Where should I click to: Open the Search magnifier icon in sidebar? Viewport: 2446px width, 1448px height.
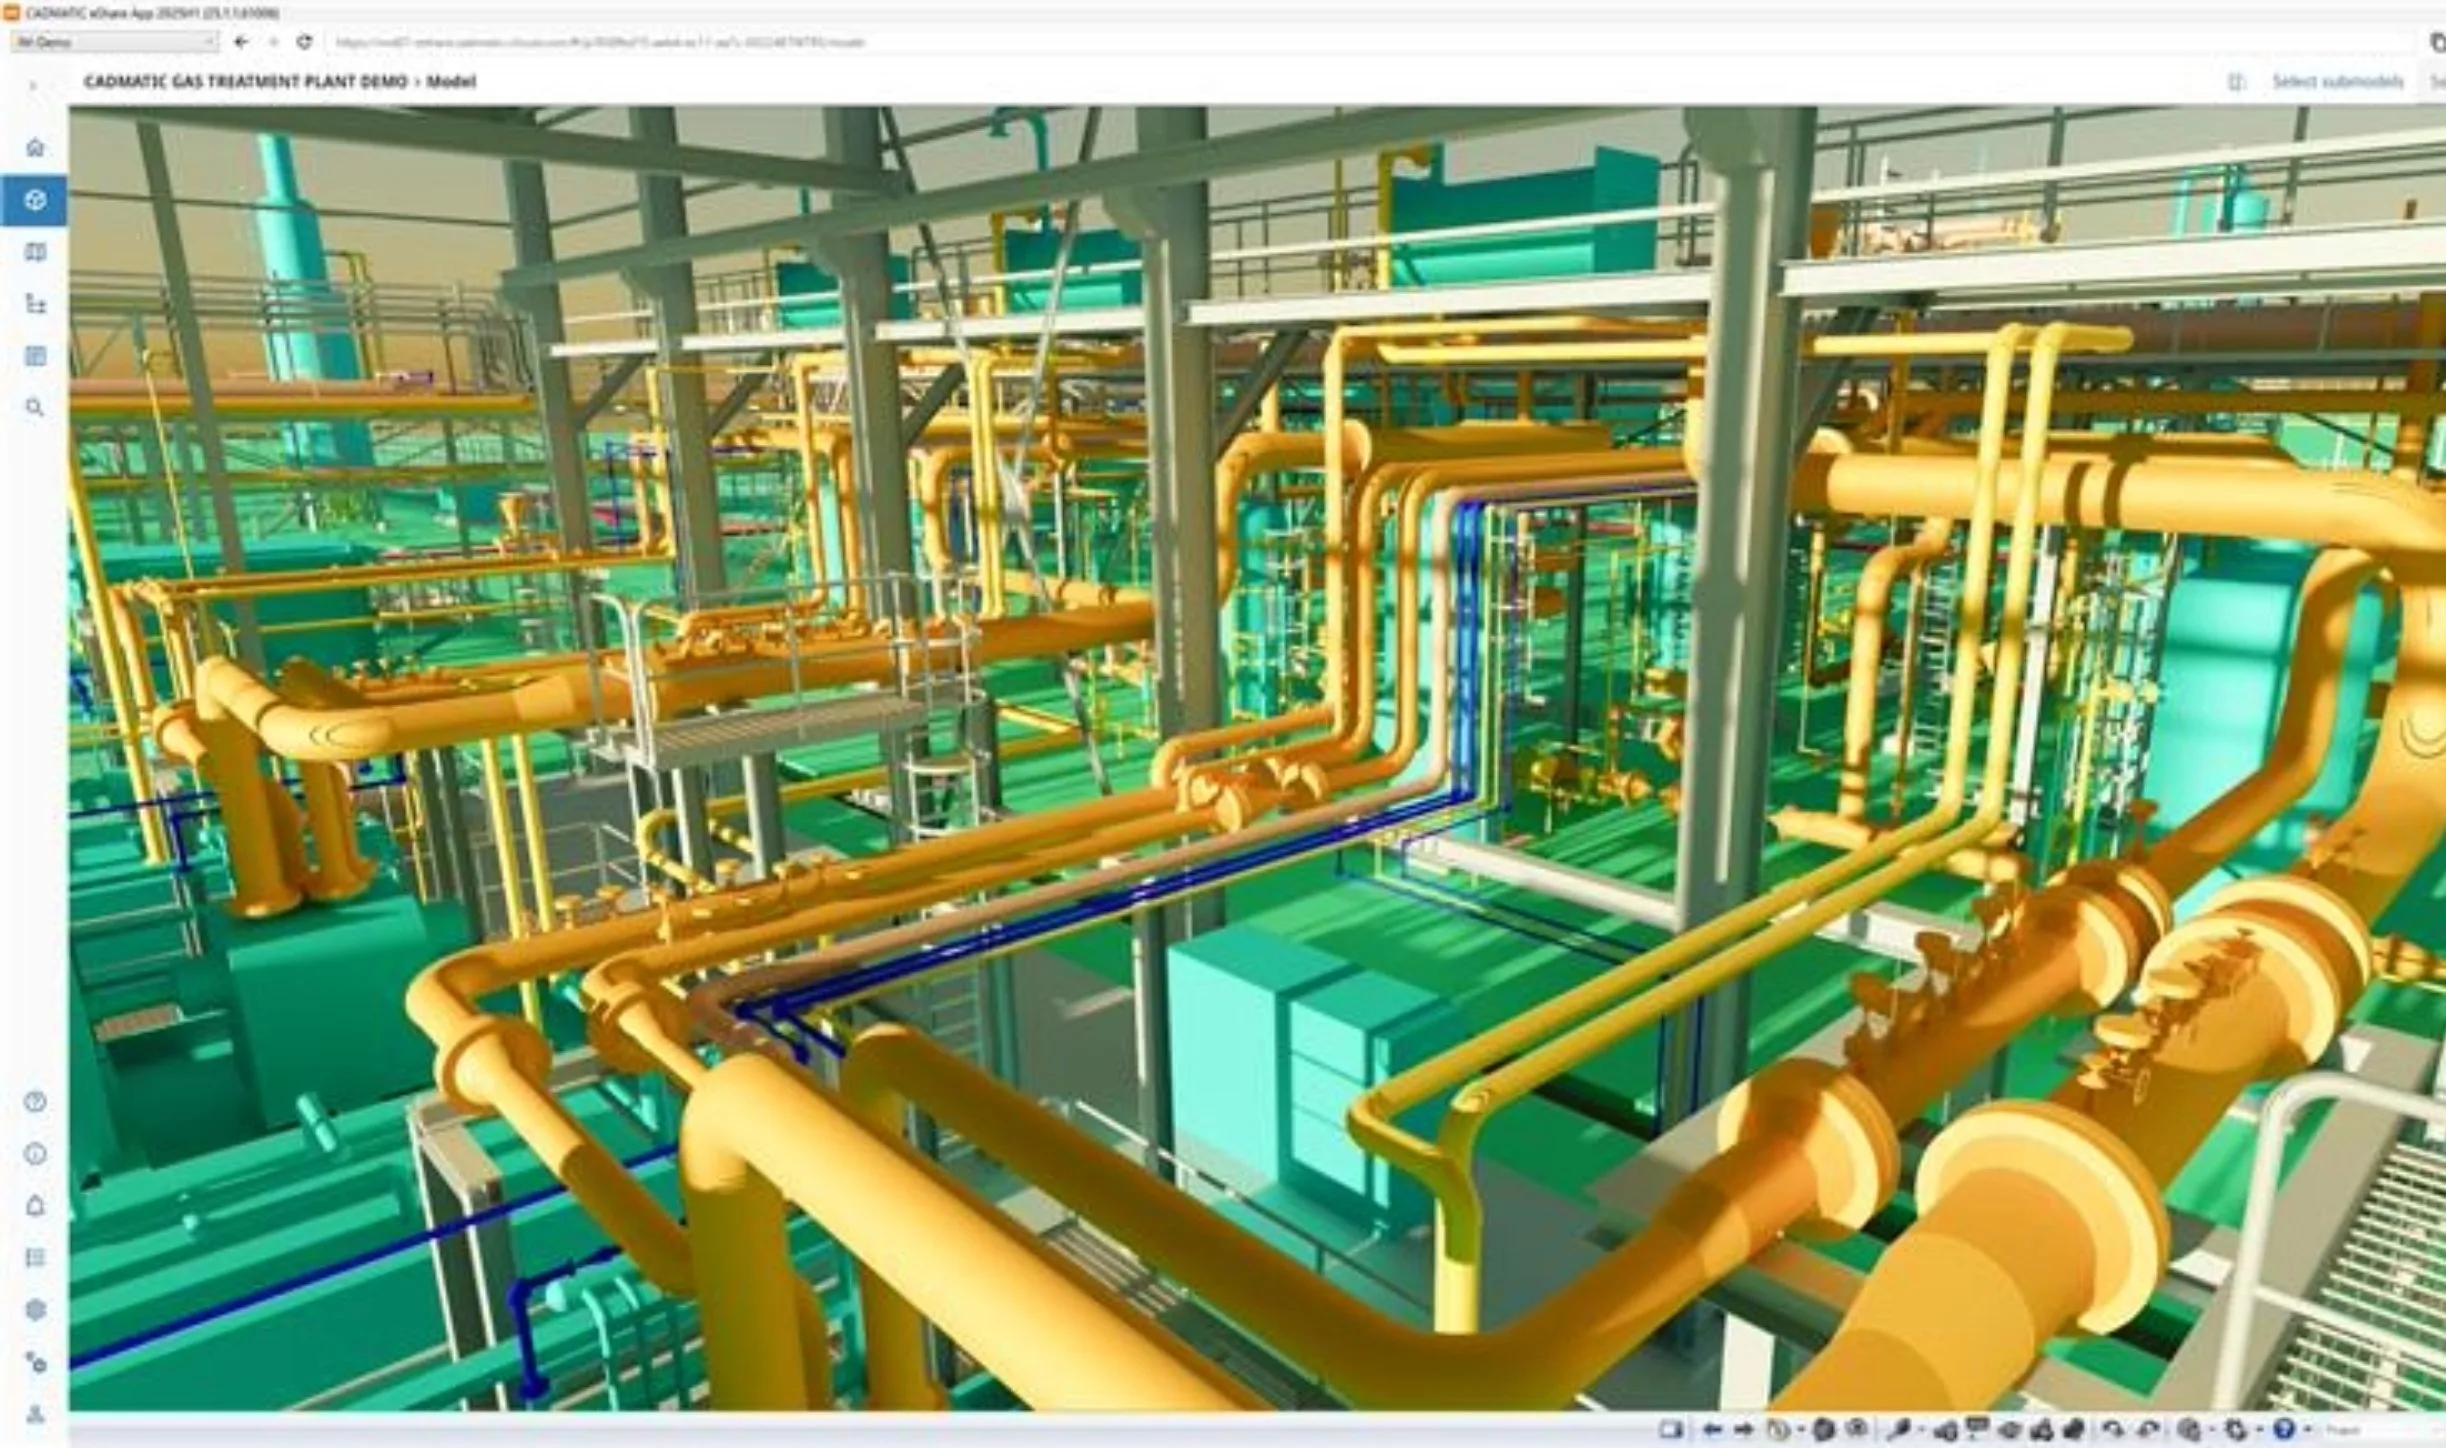[x=35, y=408]
